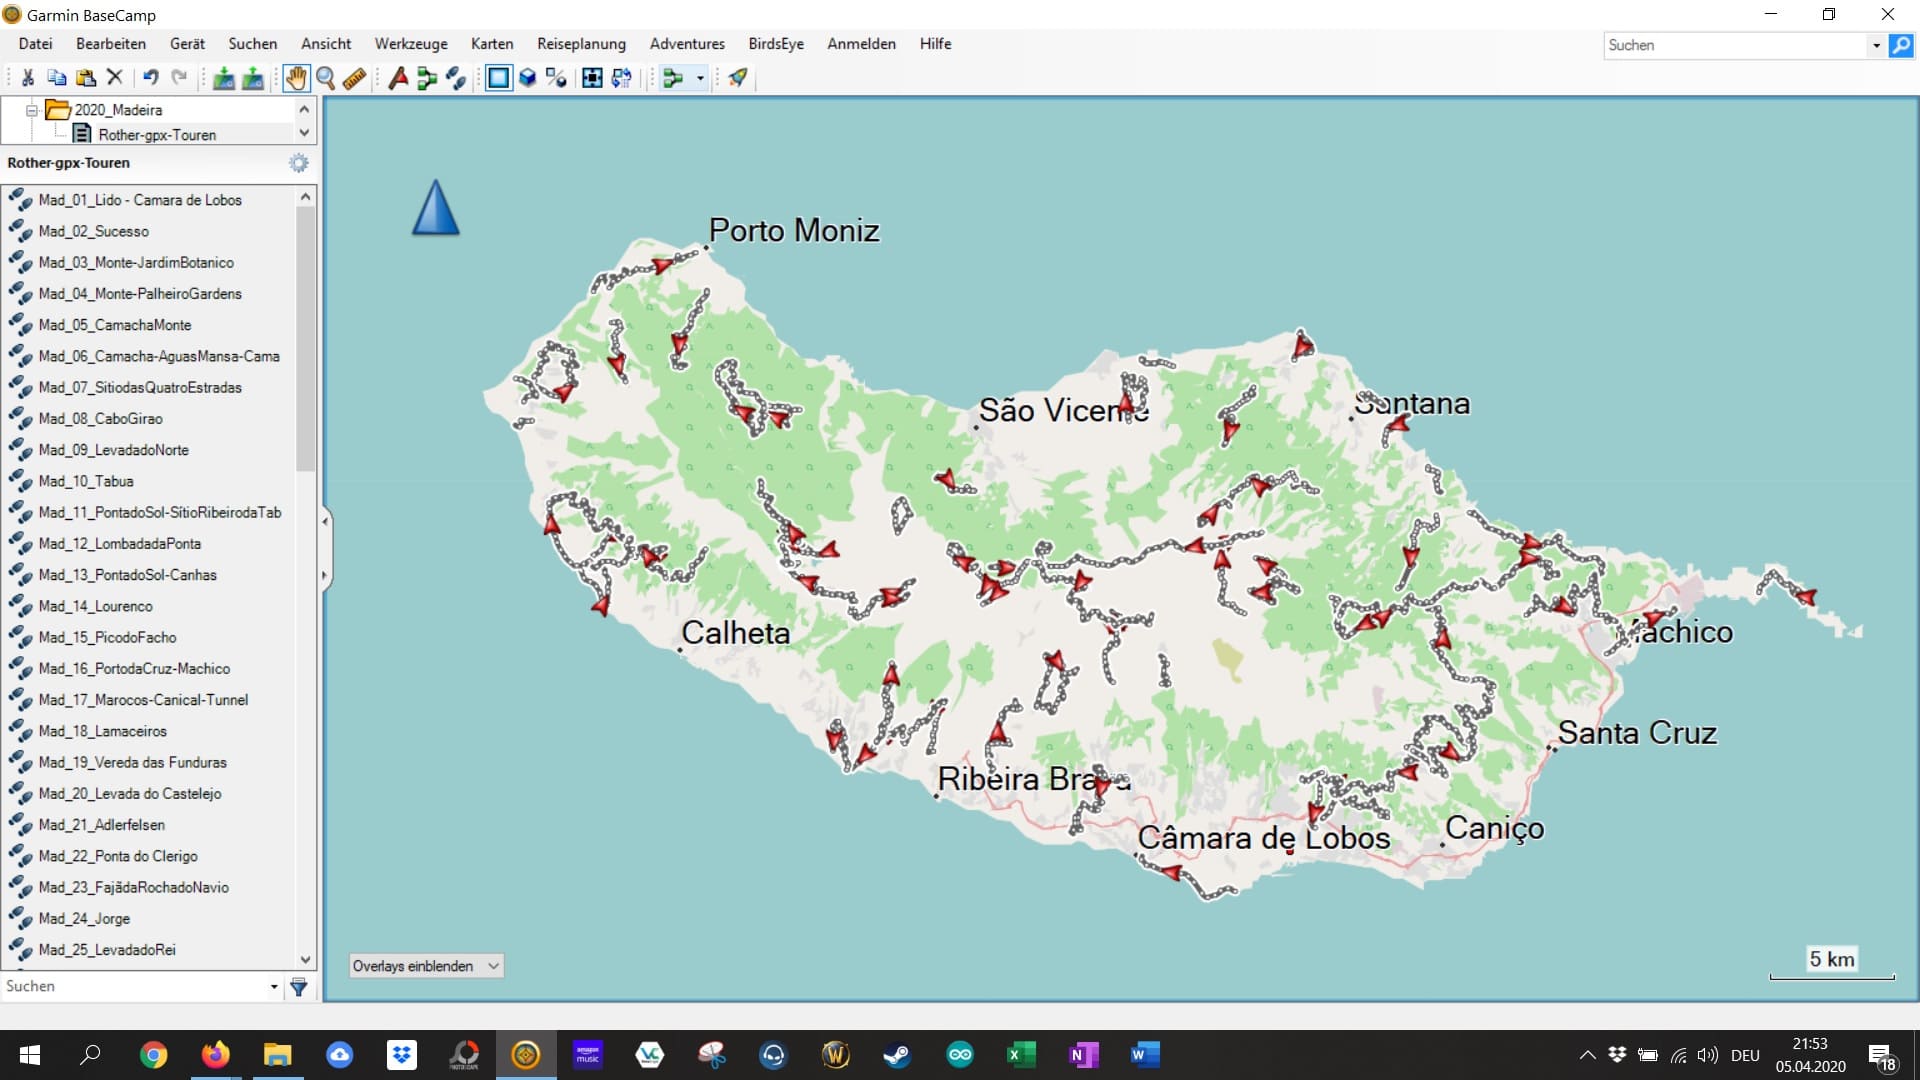Screen dimensions: 1920x1080
Task: Open the Reiseplanung menu
Action: [x=581, y=44]
